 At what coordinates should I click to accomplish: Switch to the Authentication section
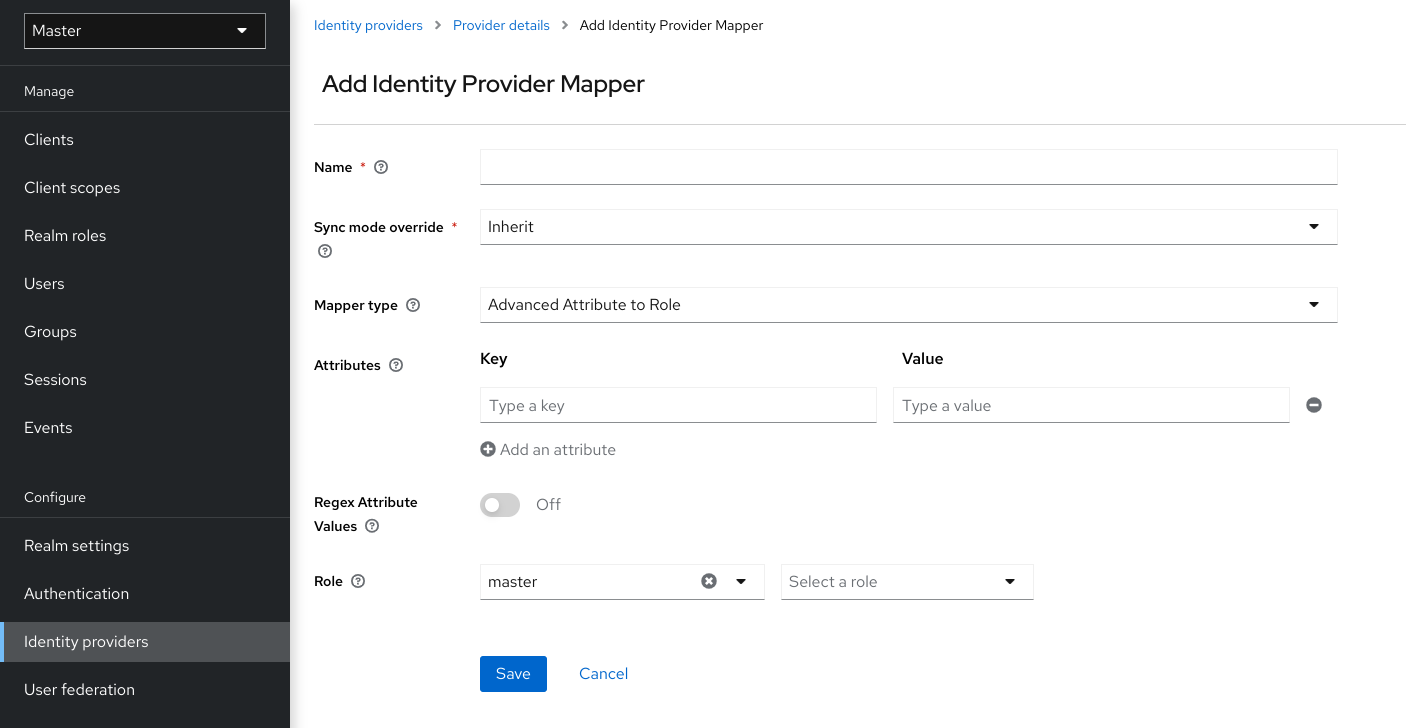pos(76,593)
